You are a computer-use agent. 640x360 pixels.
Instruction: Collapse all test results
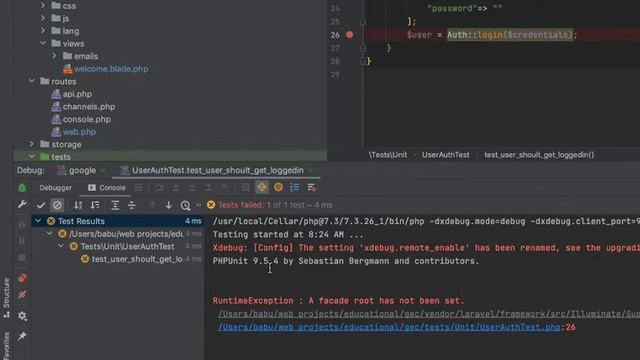[131, 205]
